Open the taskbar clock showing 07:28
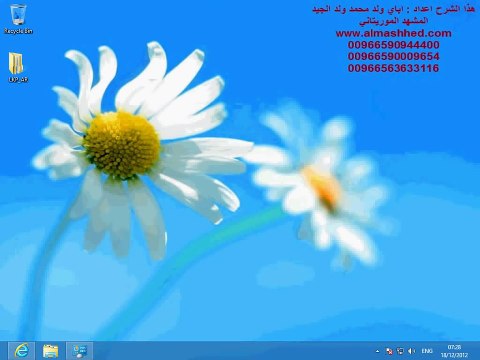The image size is (480, 360). click(454, 351)
